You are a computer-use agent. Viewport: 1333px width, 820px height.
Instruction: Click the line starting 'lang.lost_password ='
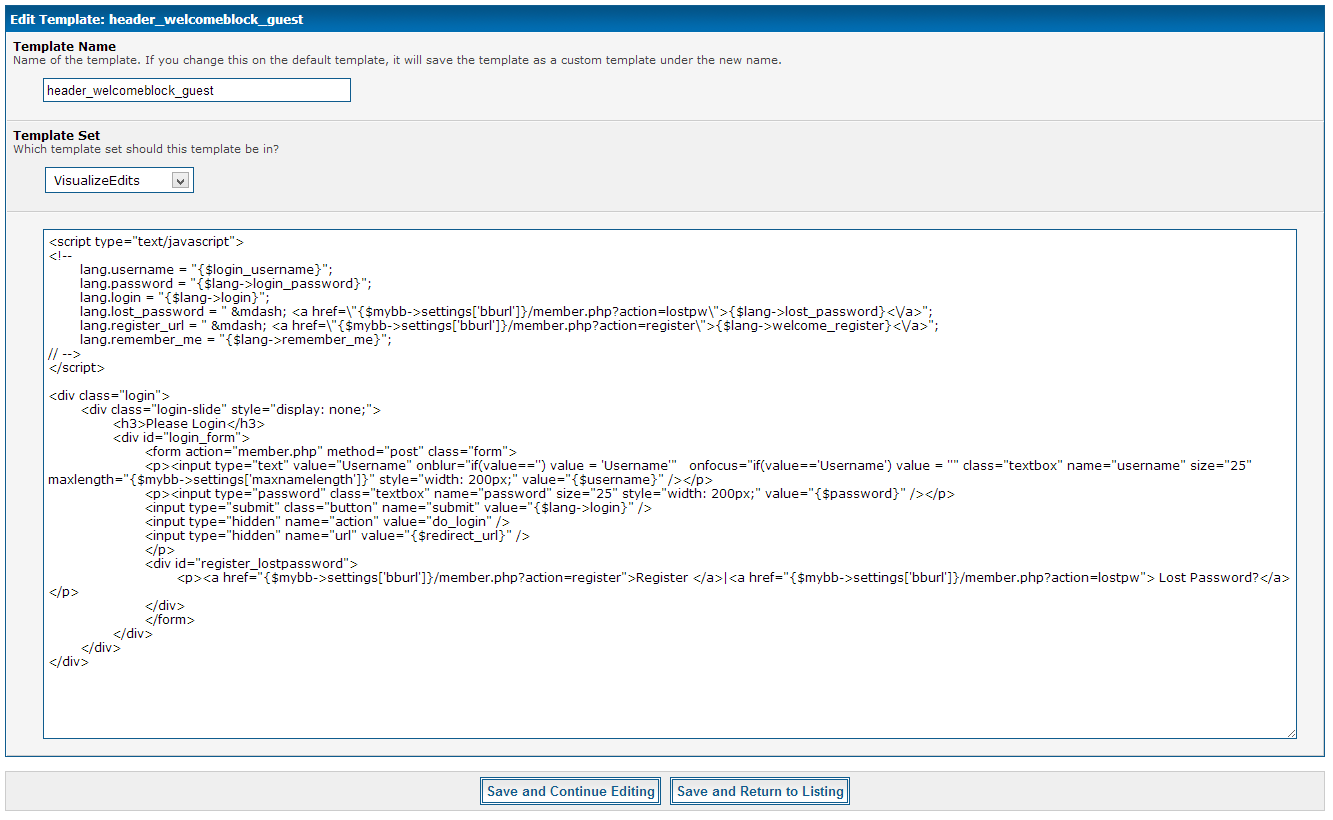(x=506, y=312)
